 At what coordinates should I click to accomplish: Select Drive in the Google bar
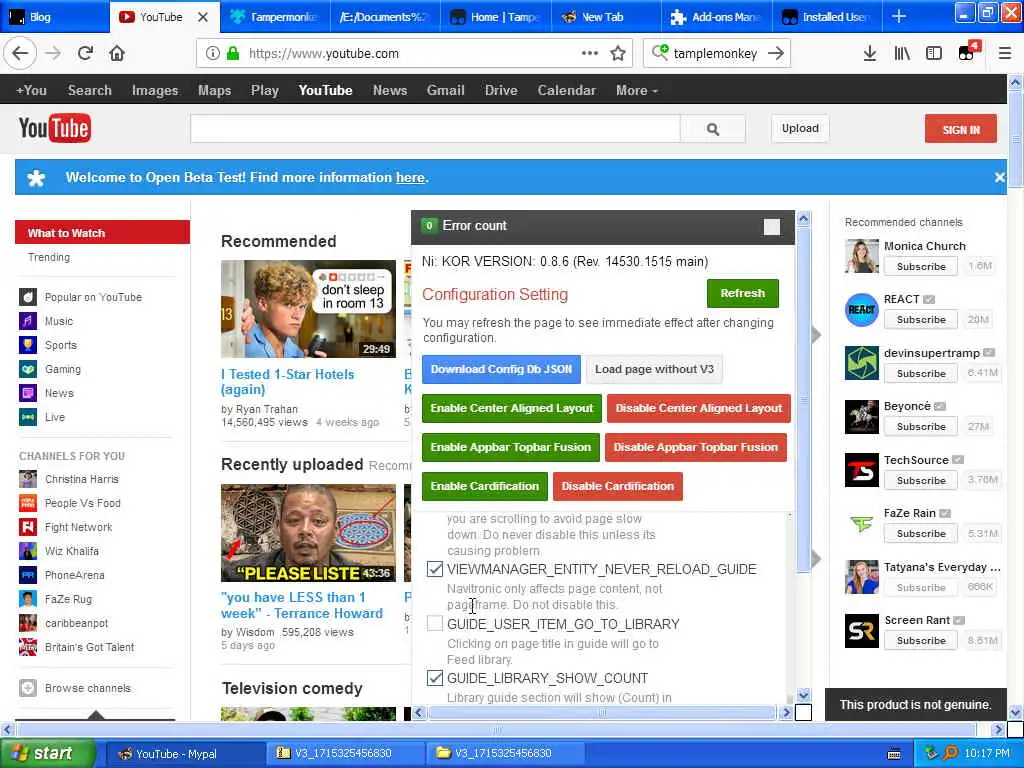coord(501,90)
